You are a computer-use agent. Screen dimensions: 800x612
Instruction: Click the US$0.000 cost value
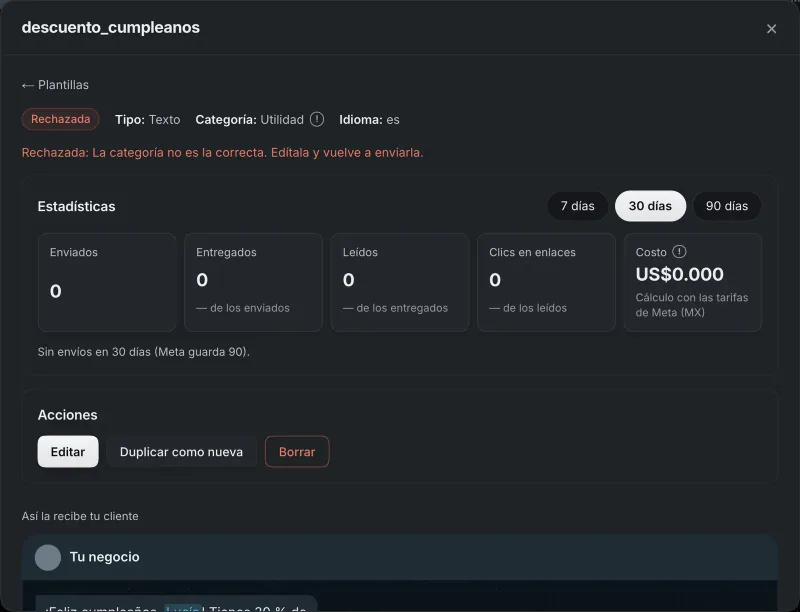680,274
